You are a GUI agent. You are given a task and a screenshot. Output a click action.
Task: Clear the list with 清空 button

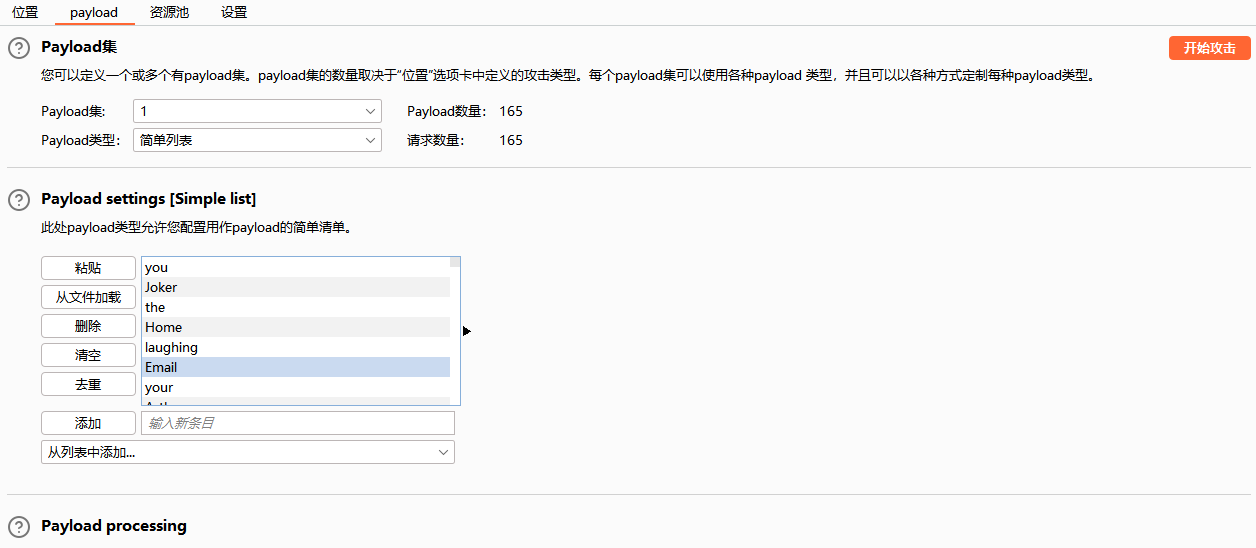click(x=88, y=355)
